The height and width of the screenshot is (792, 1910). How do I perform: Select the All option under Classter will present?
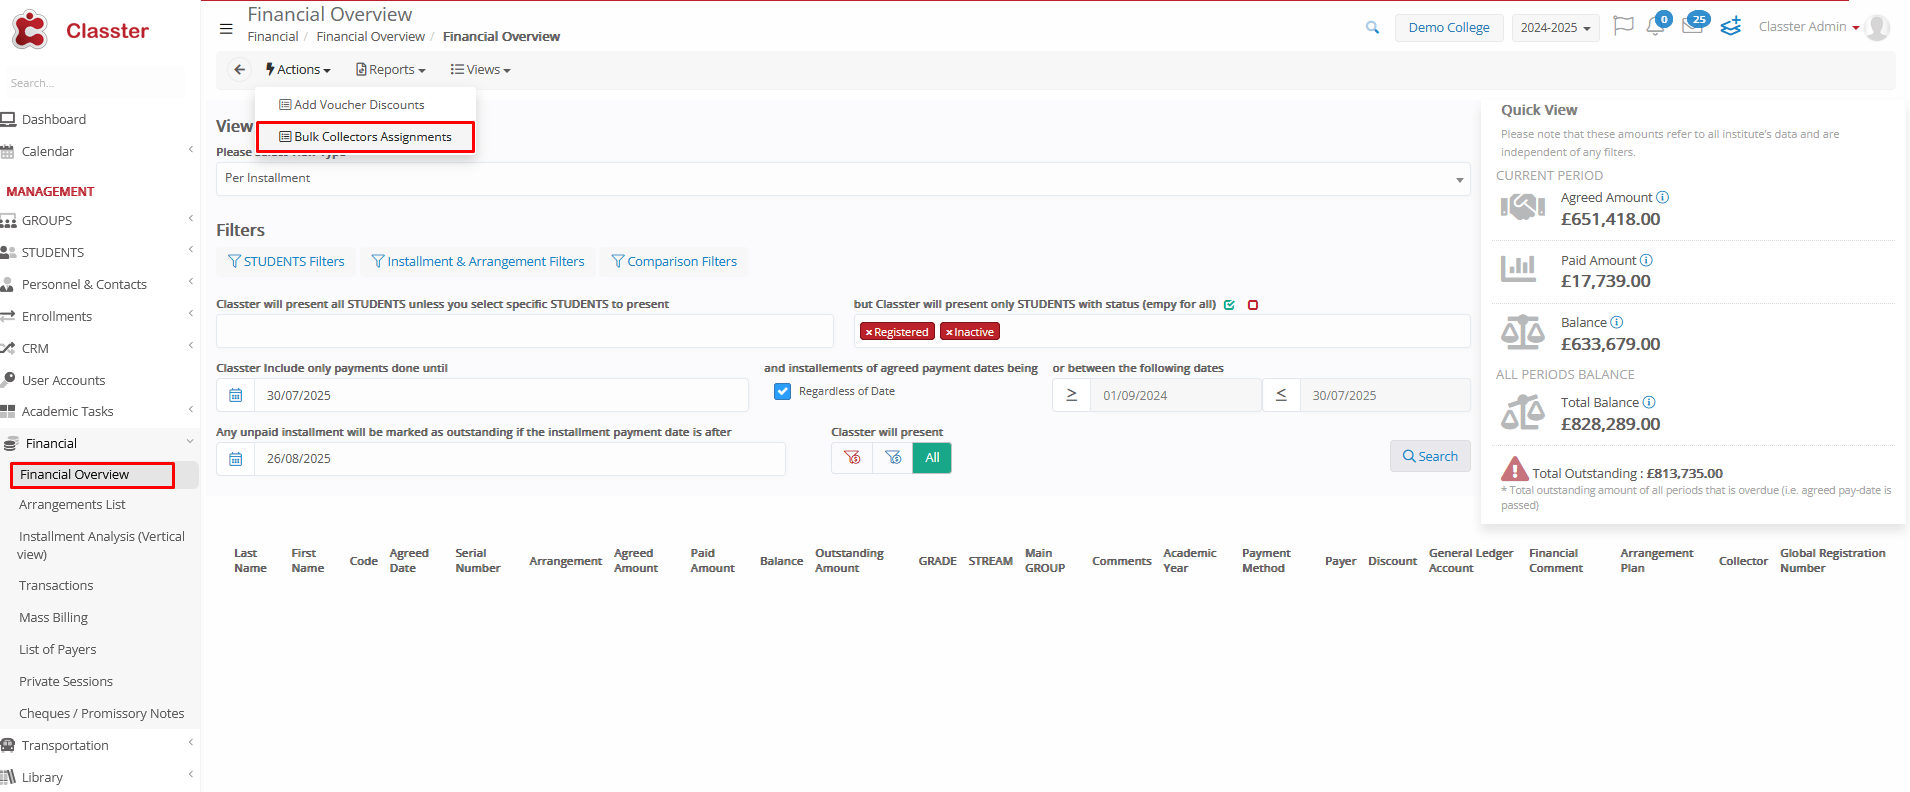pos(932,458)
